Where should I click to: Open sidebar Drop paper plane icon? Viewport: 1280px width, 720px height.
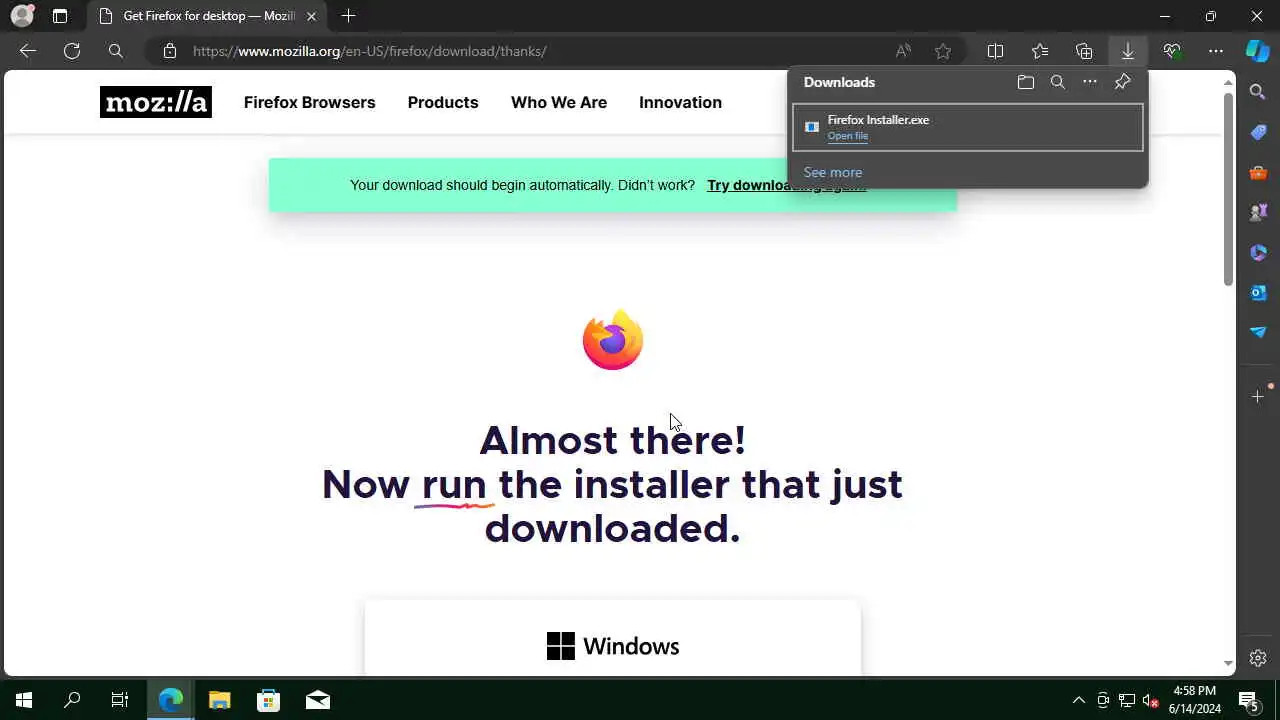click(1258, 332)
